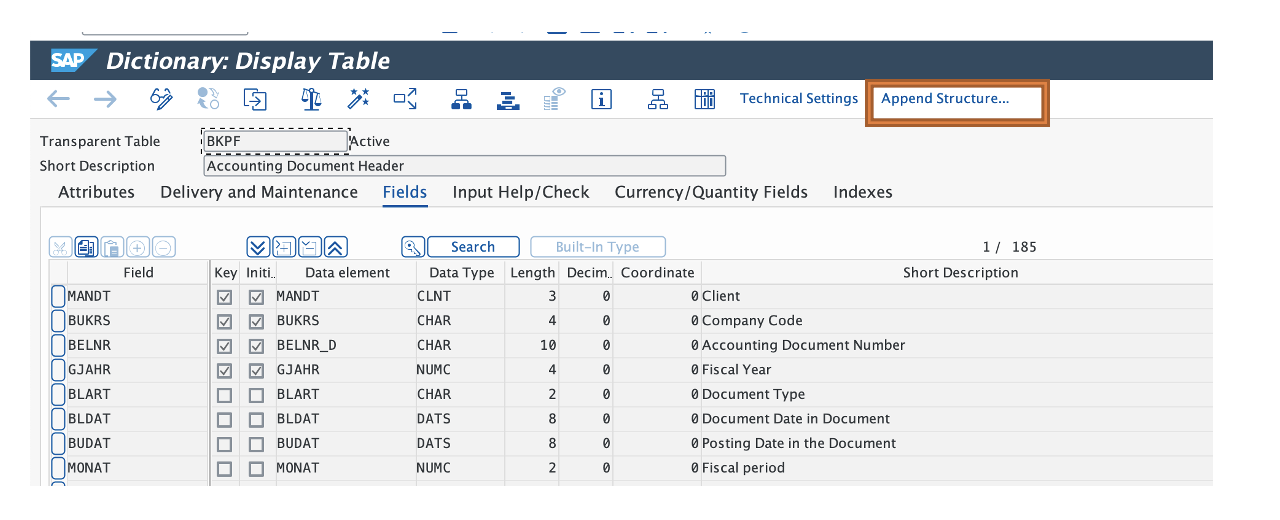Viewport: 1280px width, 520px height.
Task: Click the Activate magic wand icon
Action: point(358,99)
